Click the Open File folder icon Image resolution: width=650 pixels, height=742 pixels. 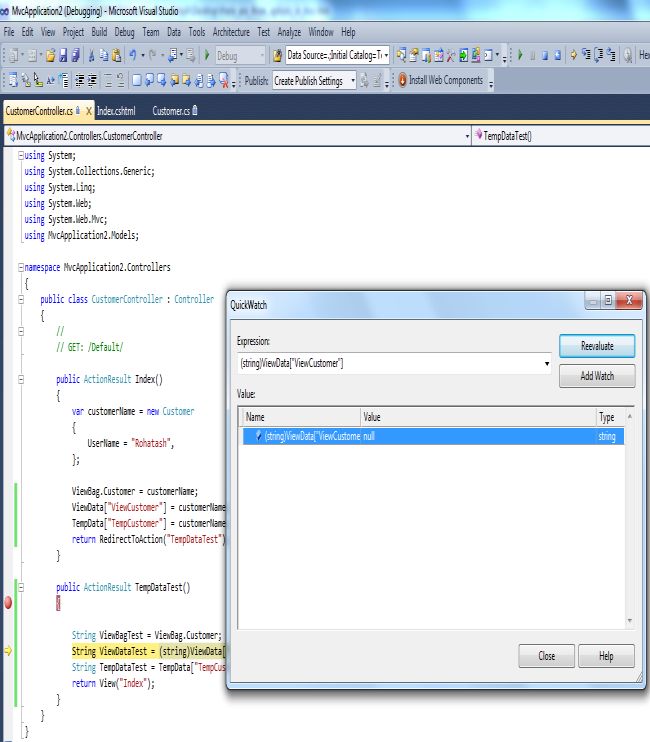pyautogui.click(x=51, y=55)
